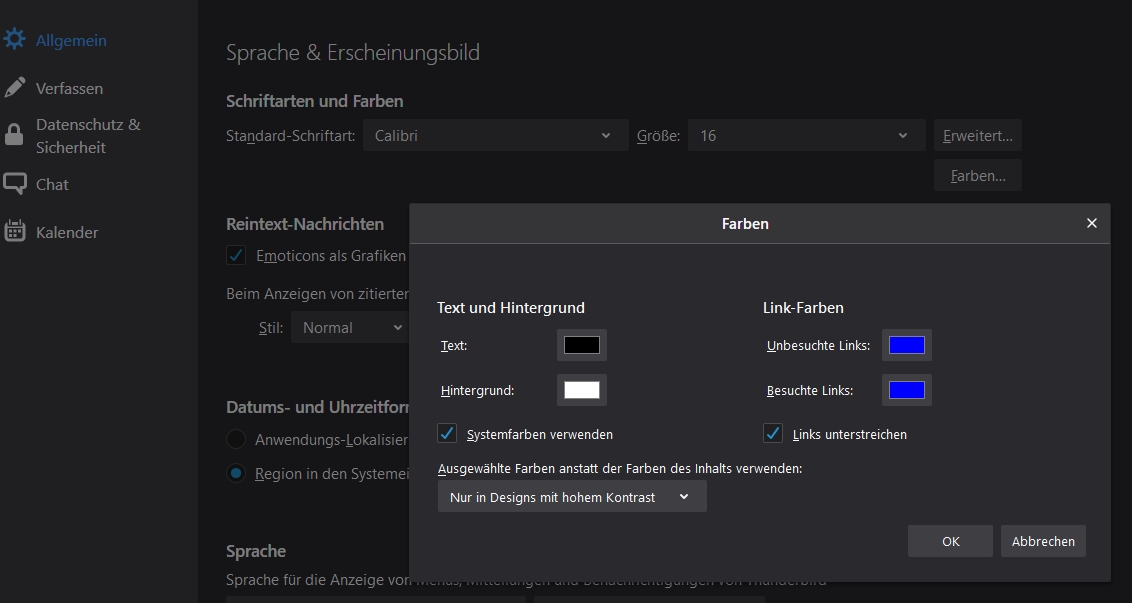
Task: Toggle Systemfarben verwenden checkbox
Action: [448, 434]
